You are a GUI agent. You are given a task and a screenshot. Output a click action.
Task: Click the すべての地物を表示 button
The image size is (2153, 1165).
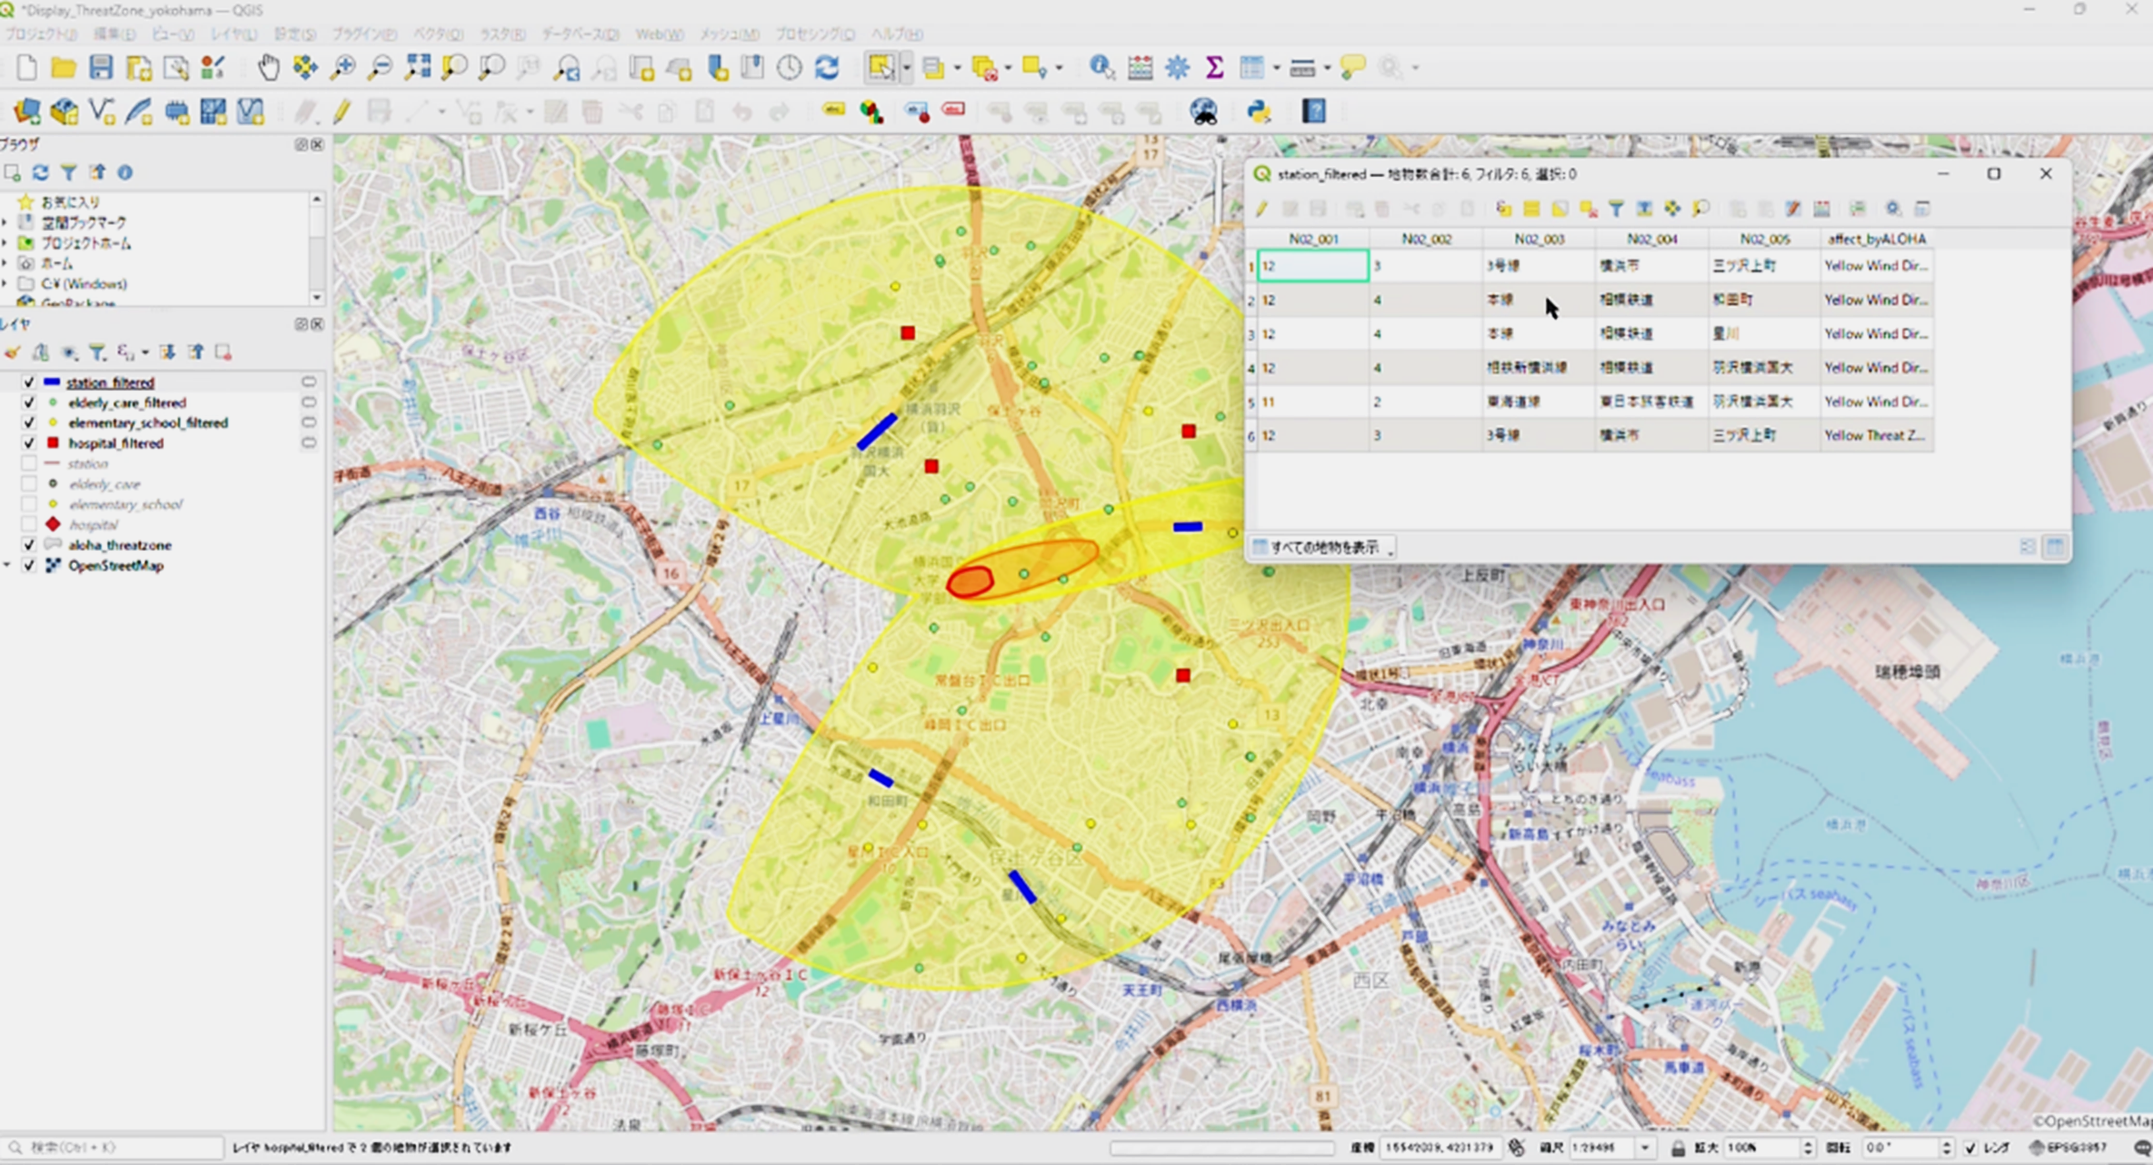pos(1322,547)
